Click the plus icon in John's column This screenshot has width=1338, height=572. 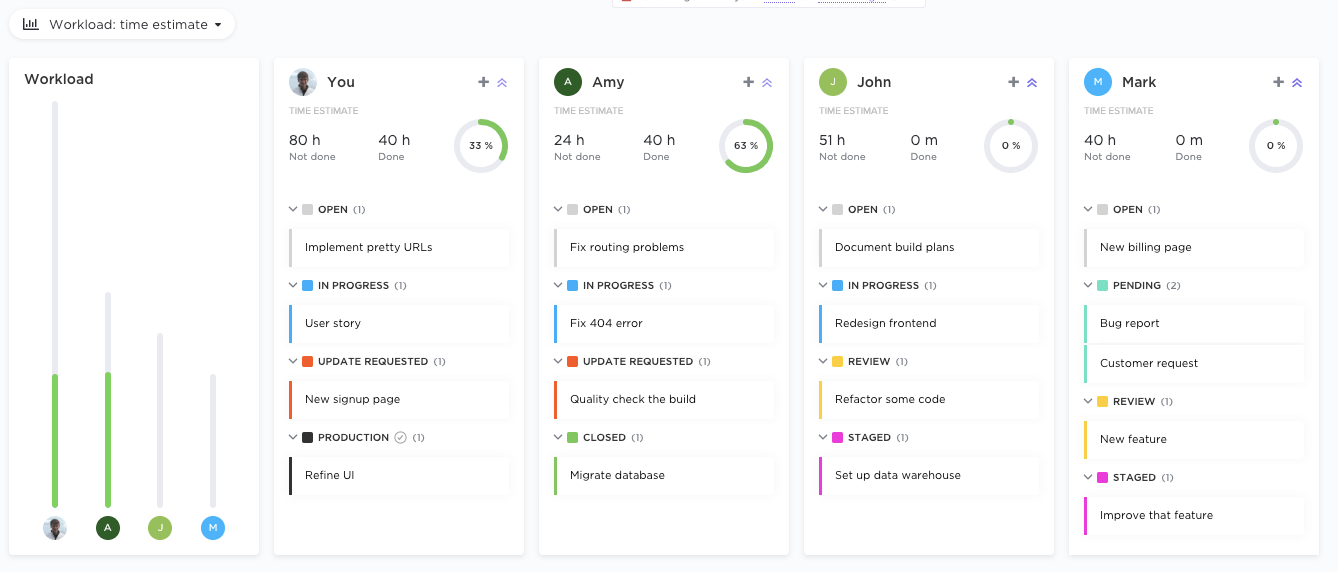pos(1013,82)
